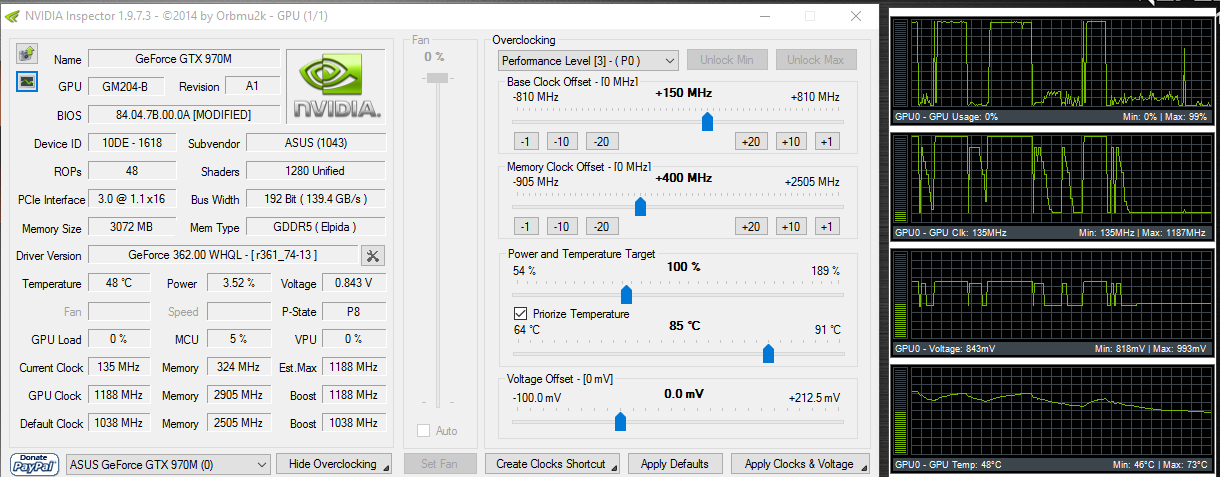Click the PCIe Interface 3.0 @ 1.1 x16 field

[x=130, y=200]
